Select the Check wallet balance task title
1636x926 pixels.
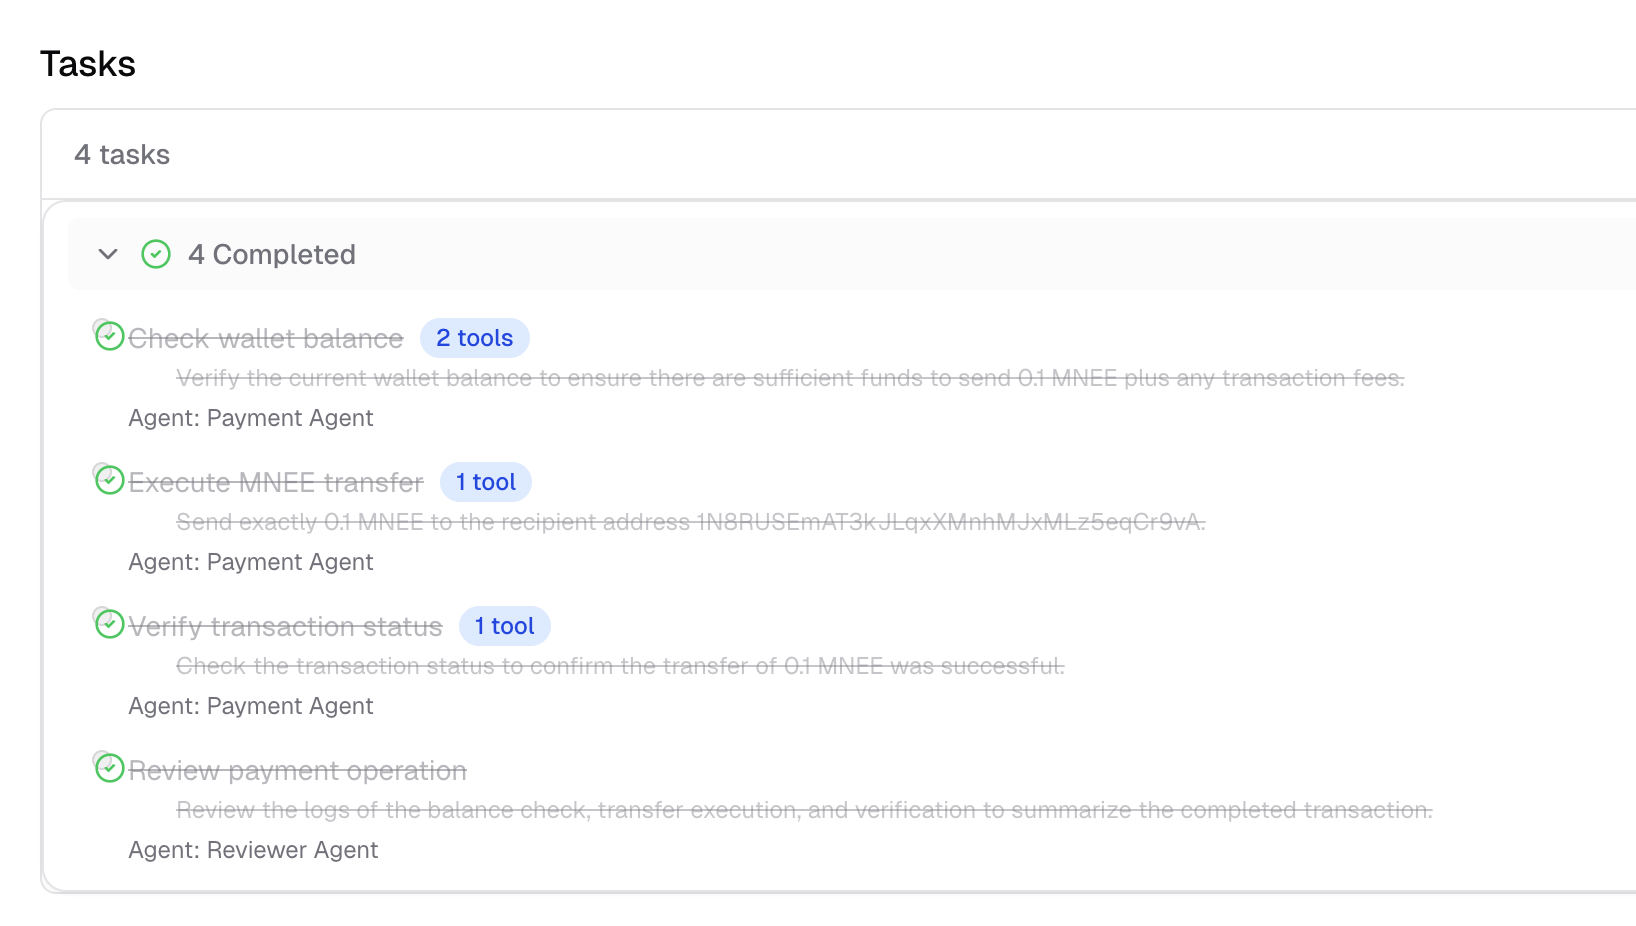pyautogui.click(x=266, y=339)
